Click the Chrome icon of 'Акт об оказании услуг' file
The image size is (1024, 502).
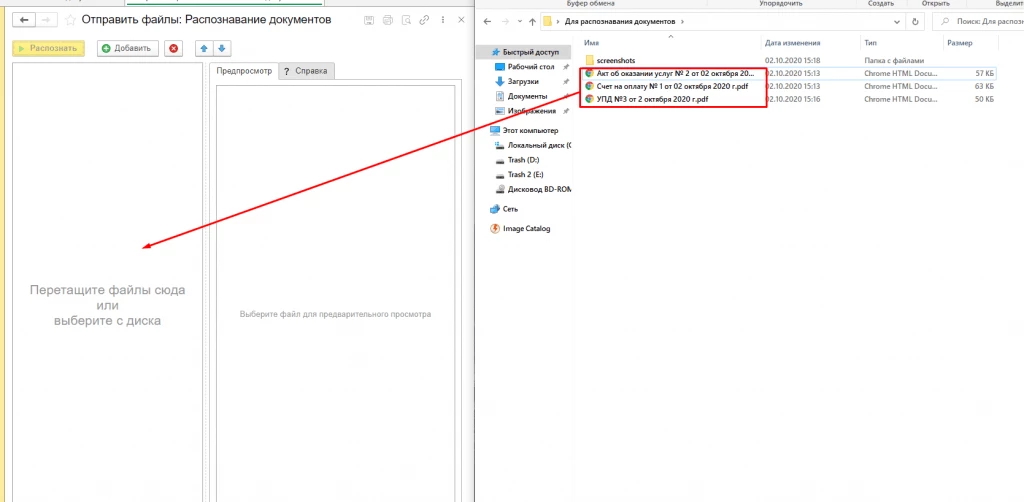tap(589, 73)
